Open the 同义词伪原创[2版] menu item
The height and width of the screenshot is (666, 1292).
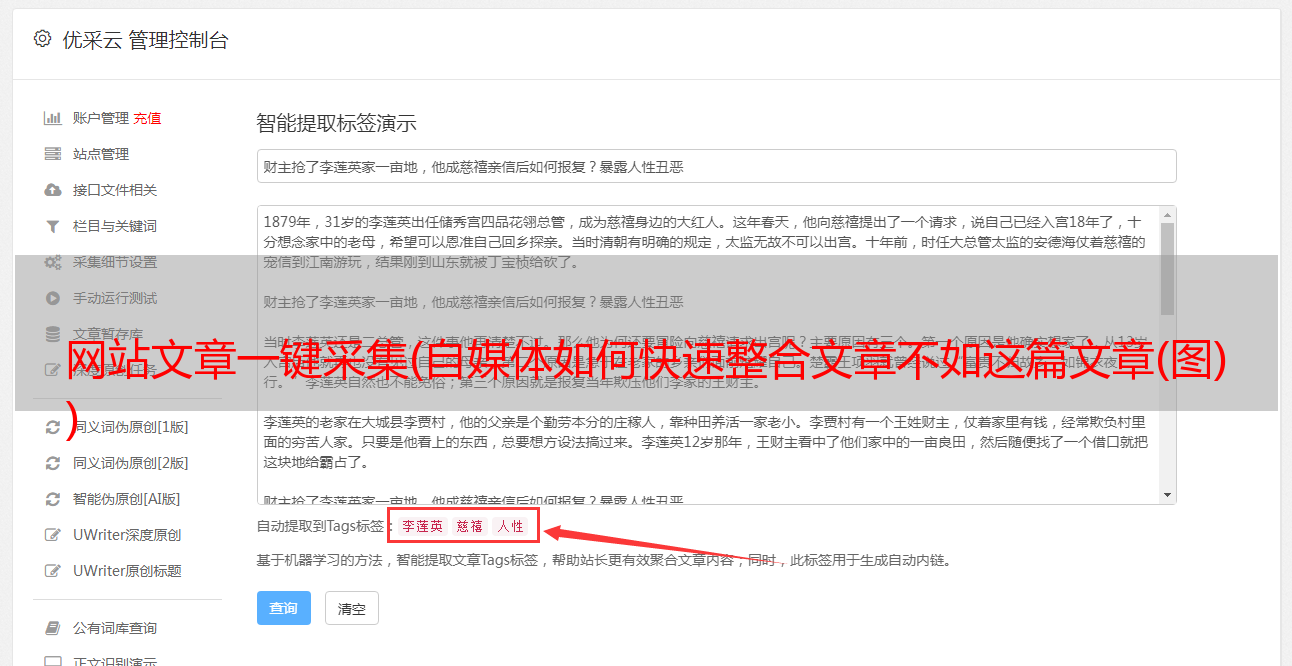click(x=130, y=463)
